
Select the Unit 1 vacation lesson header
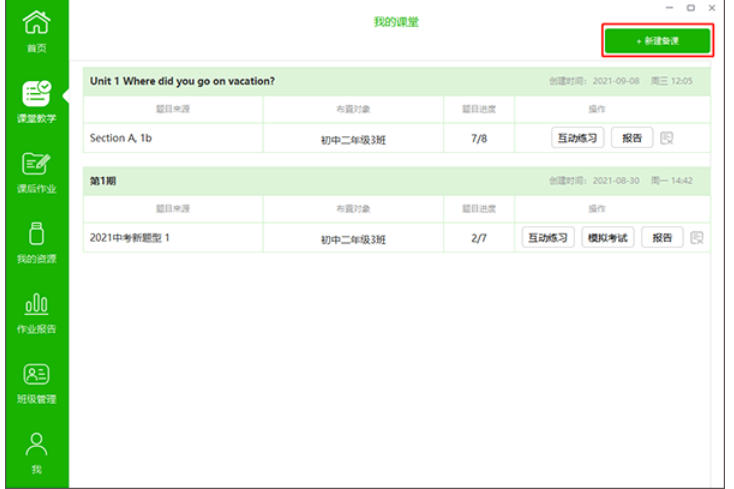[183, 81]
